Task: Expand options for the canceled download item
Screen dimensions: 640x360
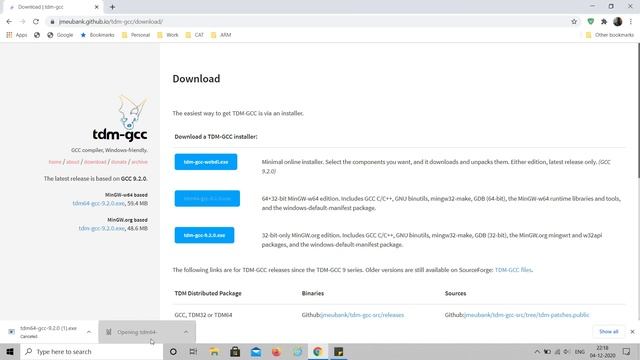Action: pyautogui.click(x=89, y=332)
